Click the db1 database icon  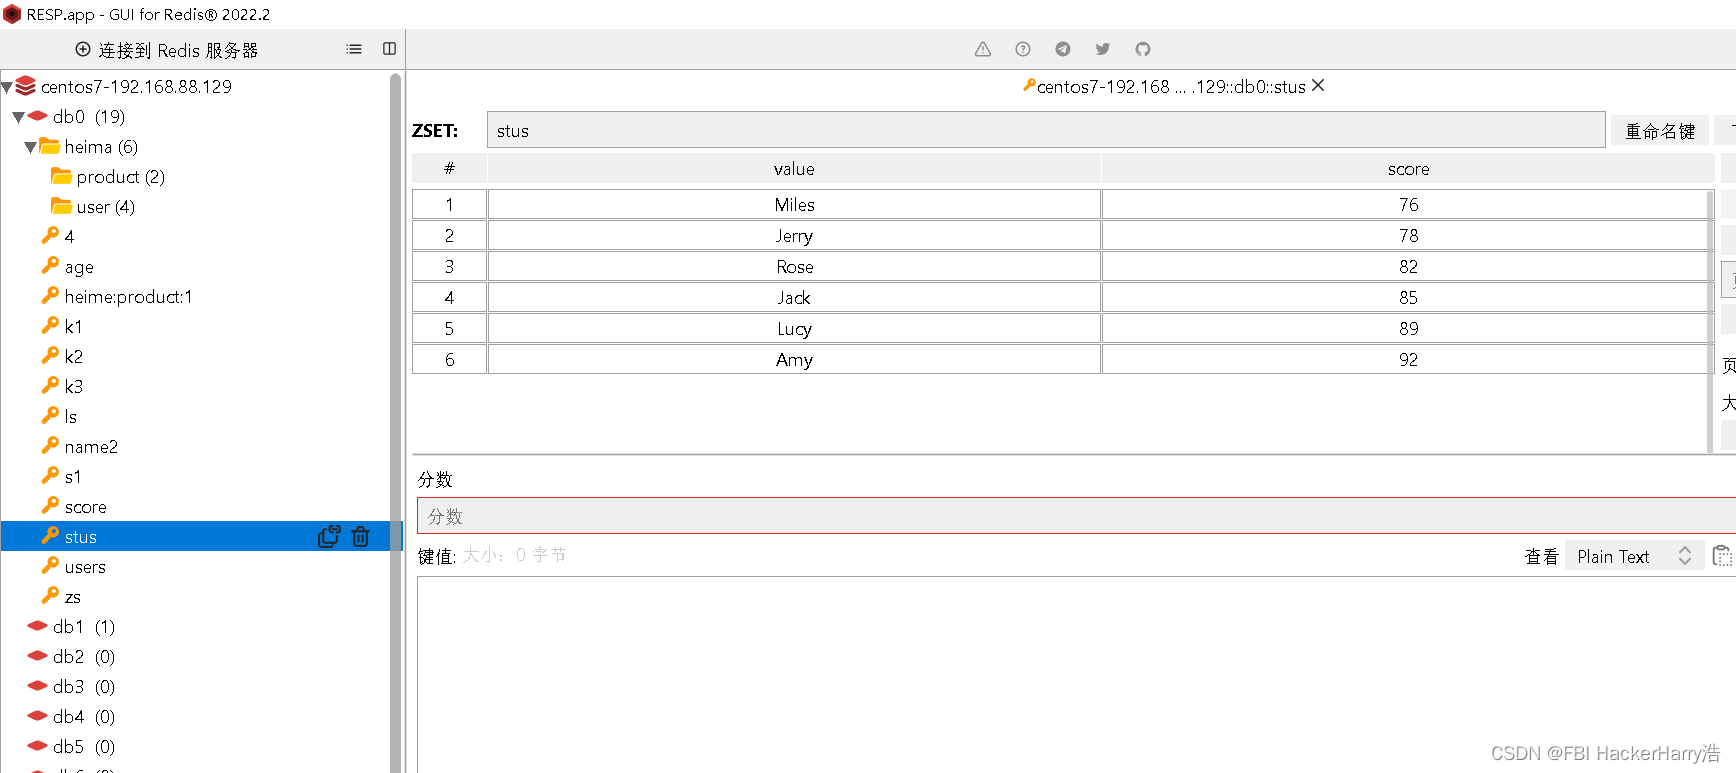pos(38,626)
